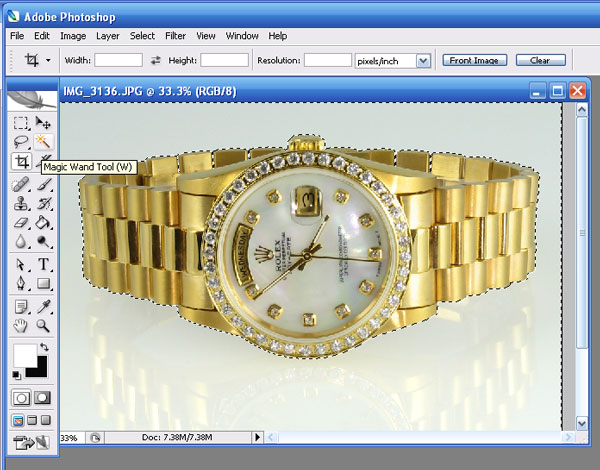The height and width of the screenshot is (470, 600).
Task: Click the Height input field
Action: coord(225,60)
